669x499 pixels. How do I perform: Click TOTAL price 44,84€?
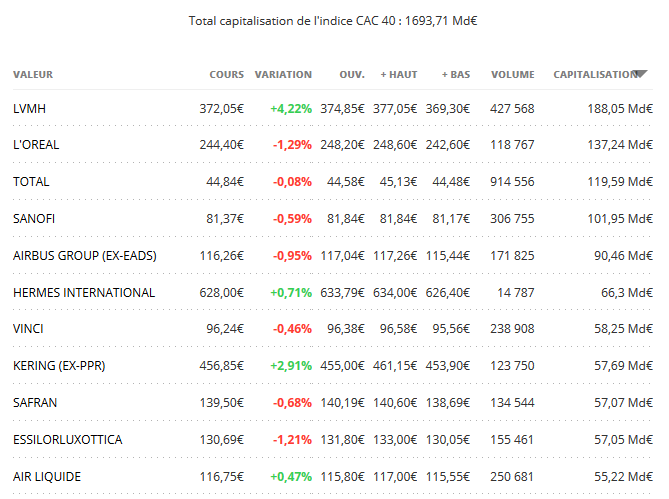225,182
